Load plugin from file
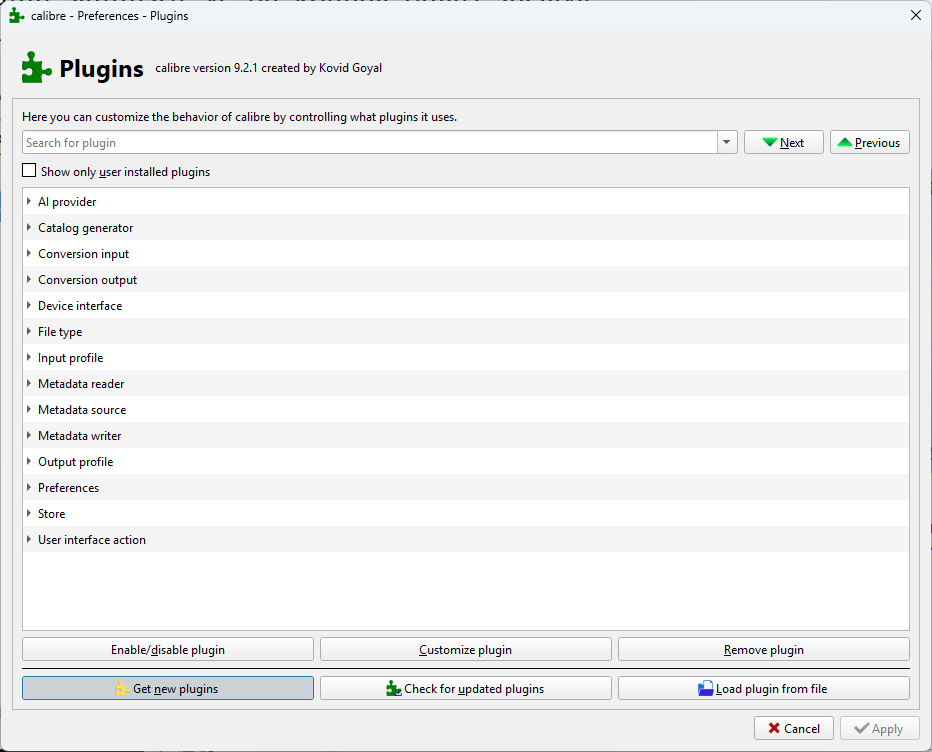This screenshot has width=932, height=752. point(763,688)
